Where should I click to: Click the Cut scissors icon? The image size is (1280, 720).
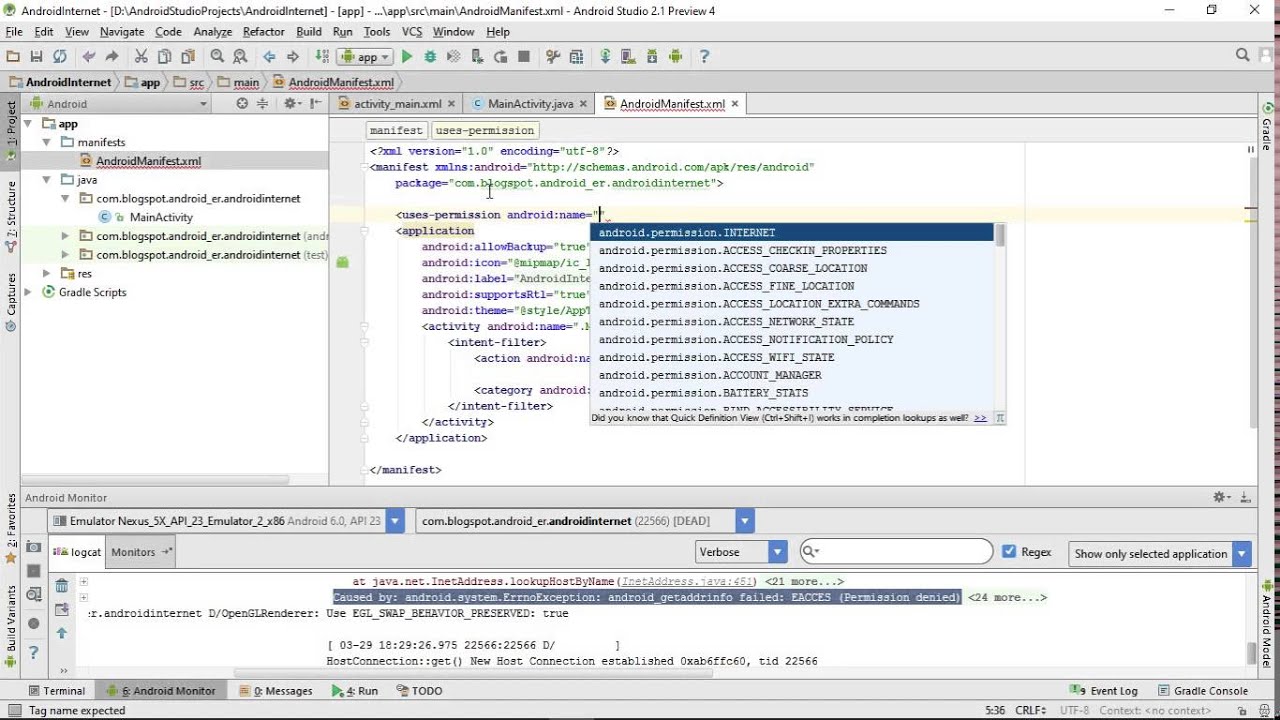(141, 57)
